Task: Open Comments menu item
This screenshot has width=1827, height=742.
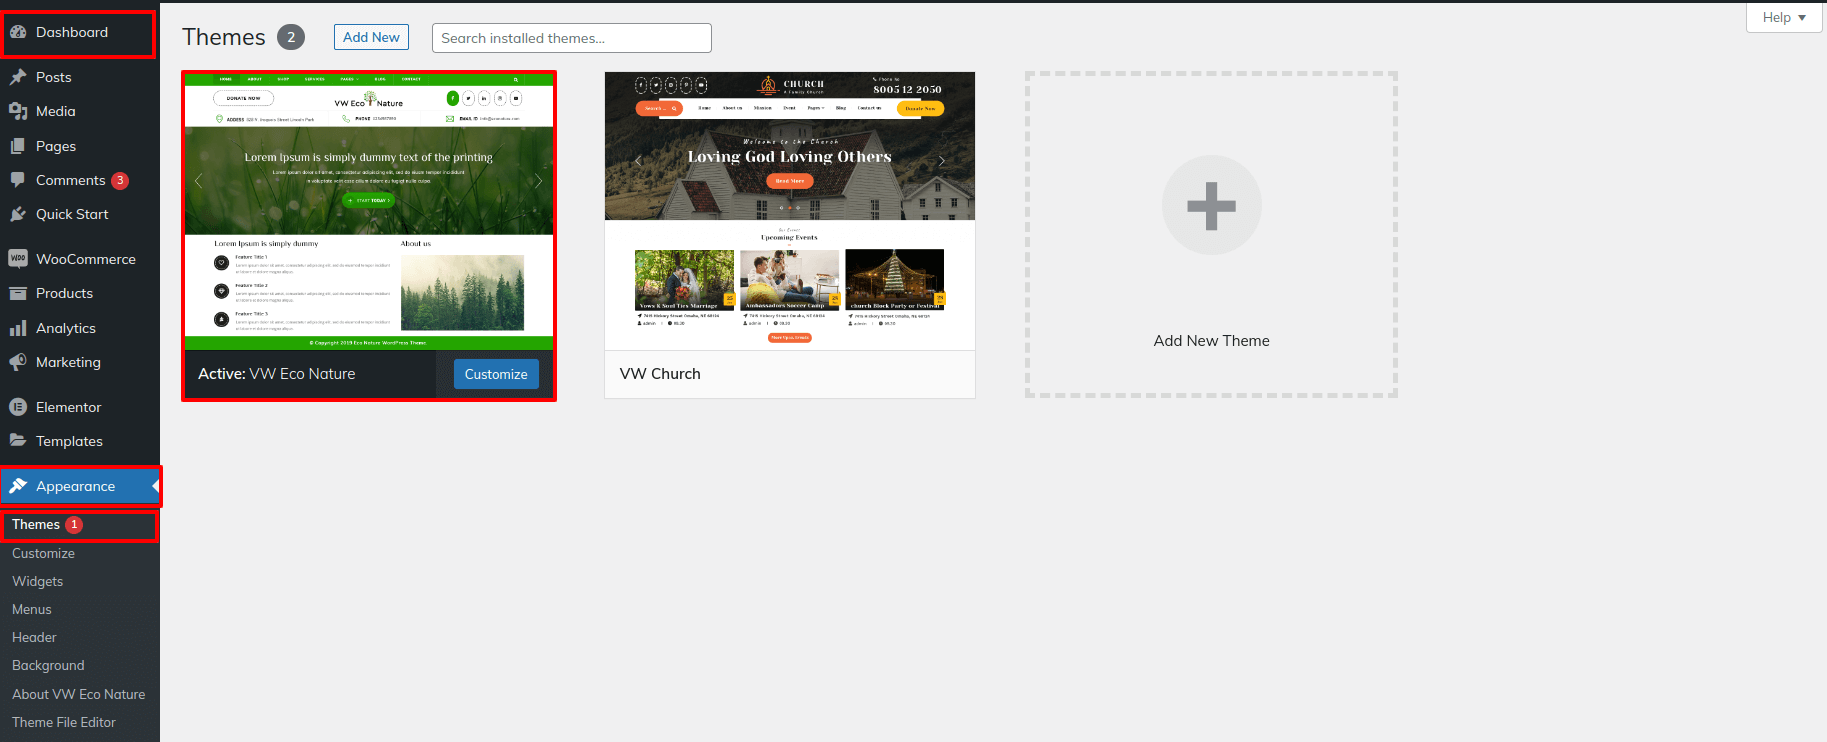Action: (70, 180)
